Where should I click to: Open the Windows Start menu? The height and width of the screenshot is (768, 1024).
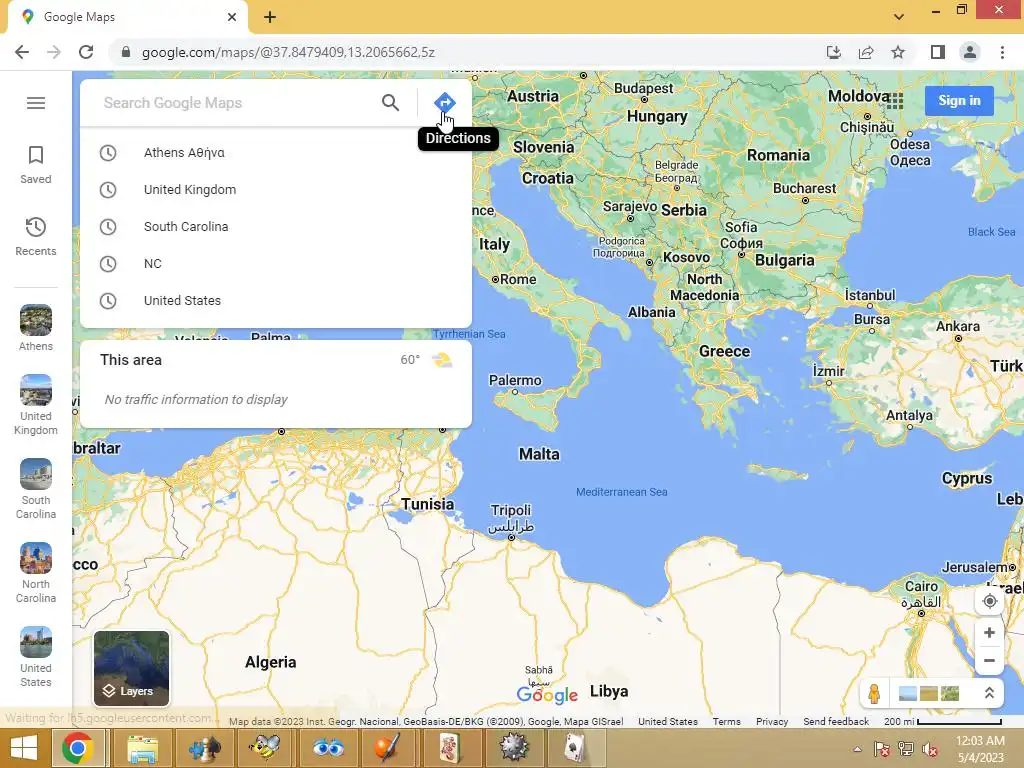point(25,748)
